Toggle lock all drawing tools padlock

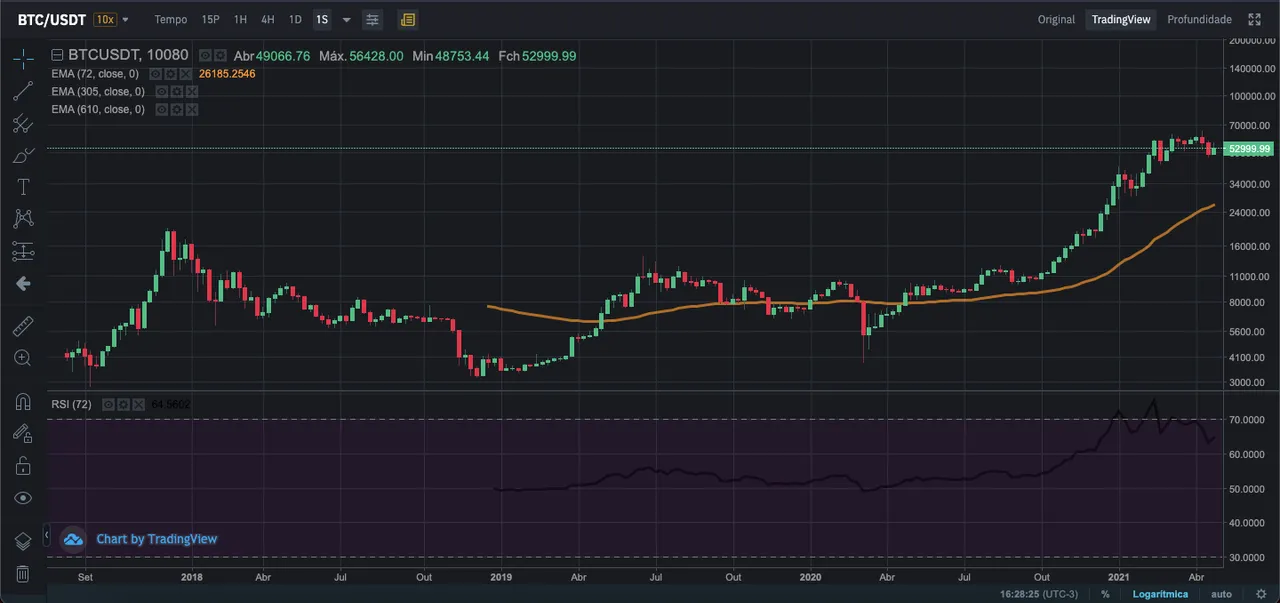pos(23,465)
